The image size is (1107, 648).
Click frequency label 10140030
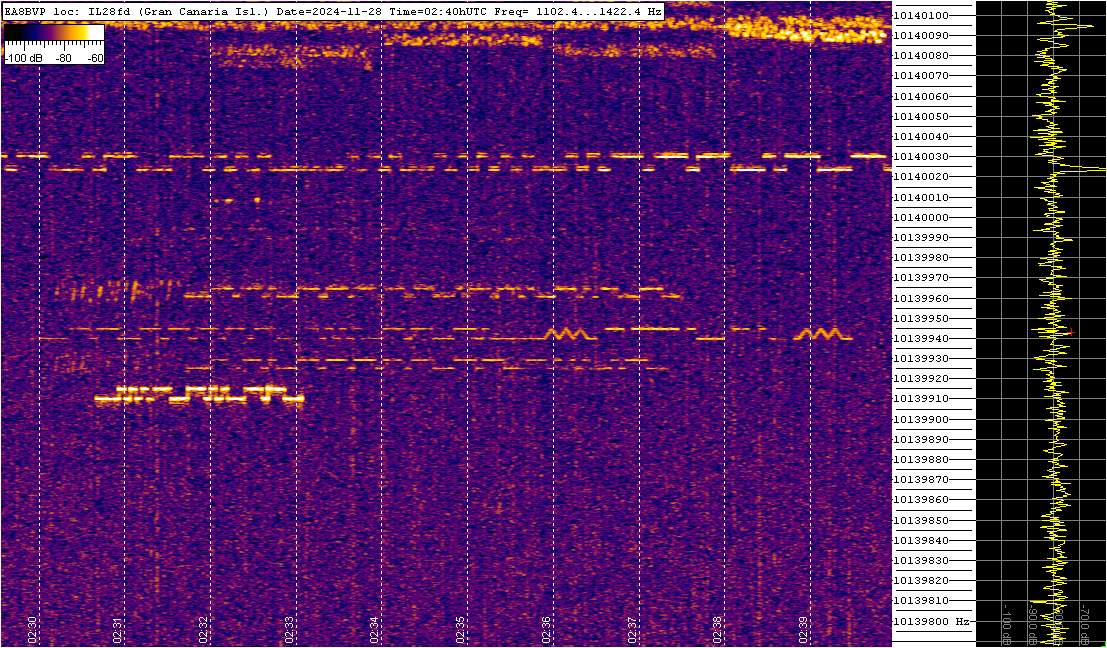pos(920,157)
